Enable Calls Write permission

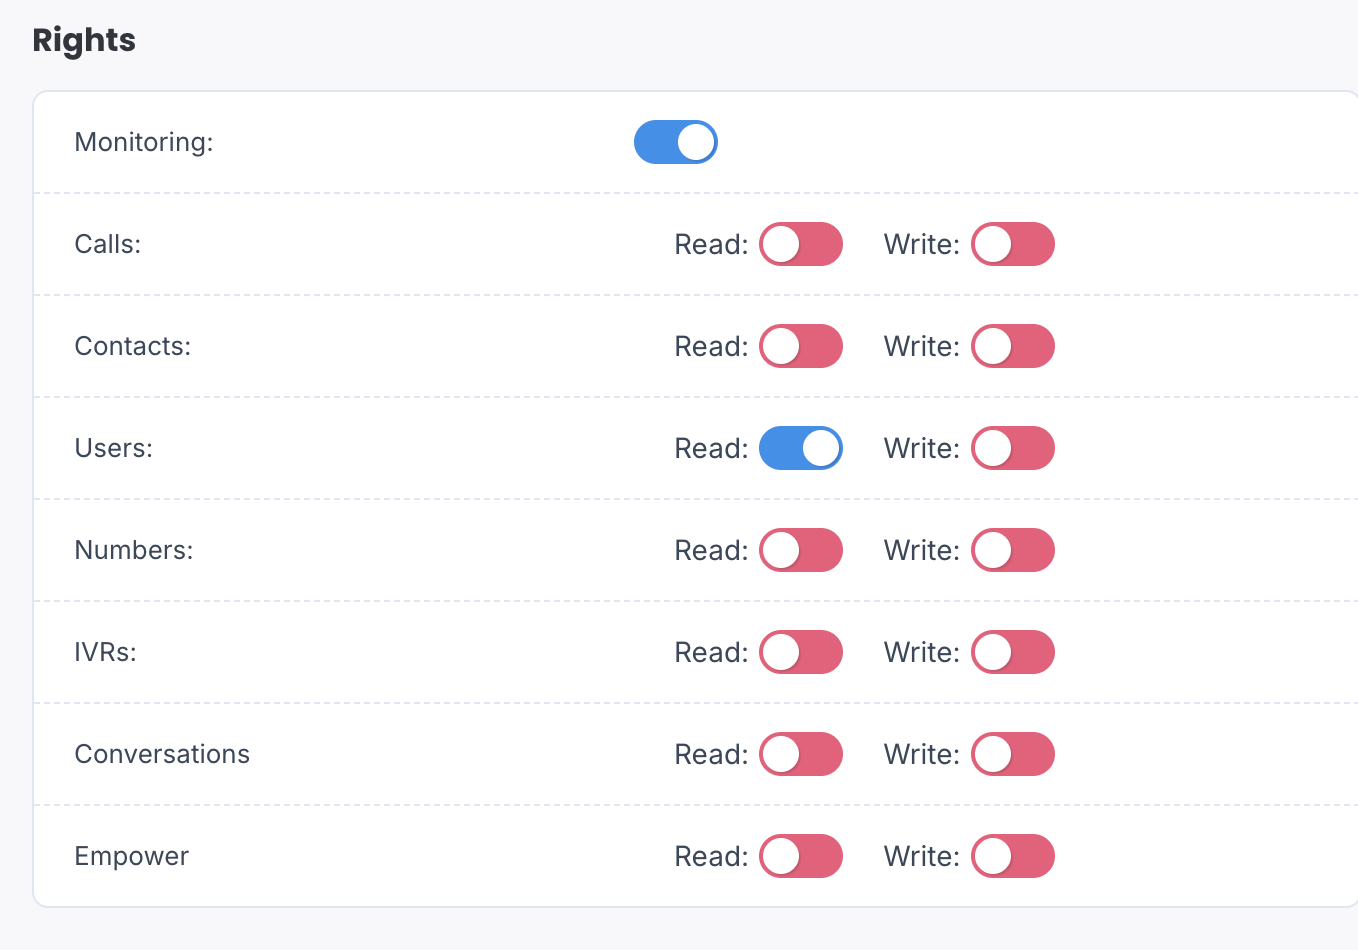[x=1013, y=244]
